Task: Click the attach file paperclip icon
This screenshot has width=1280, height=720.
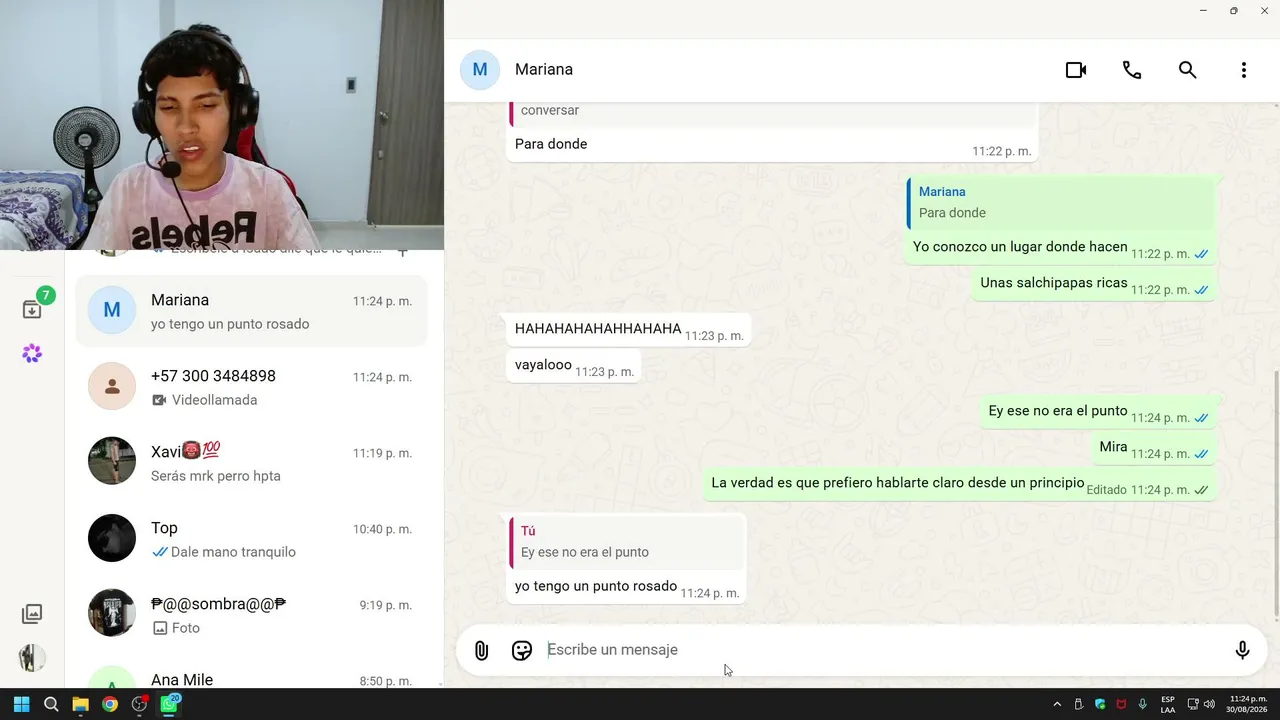Action: point(481,651)
